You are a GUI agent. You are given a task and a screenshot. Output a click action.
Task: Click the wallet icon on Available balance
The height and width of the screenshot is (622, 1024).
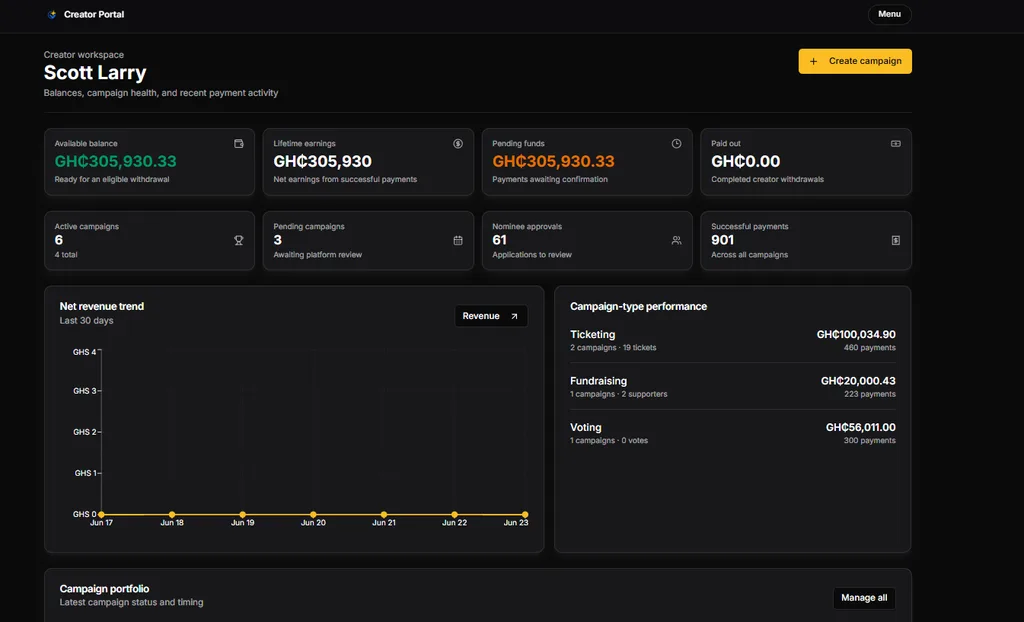pos(238,144)
